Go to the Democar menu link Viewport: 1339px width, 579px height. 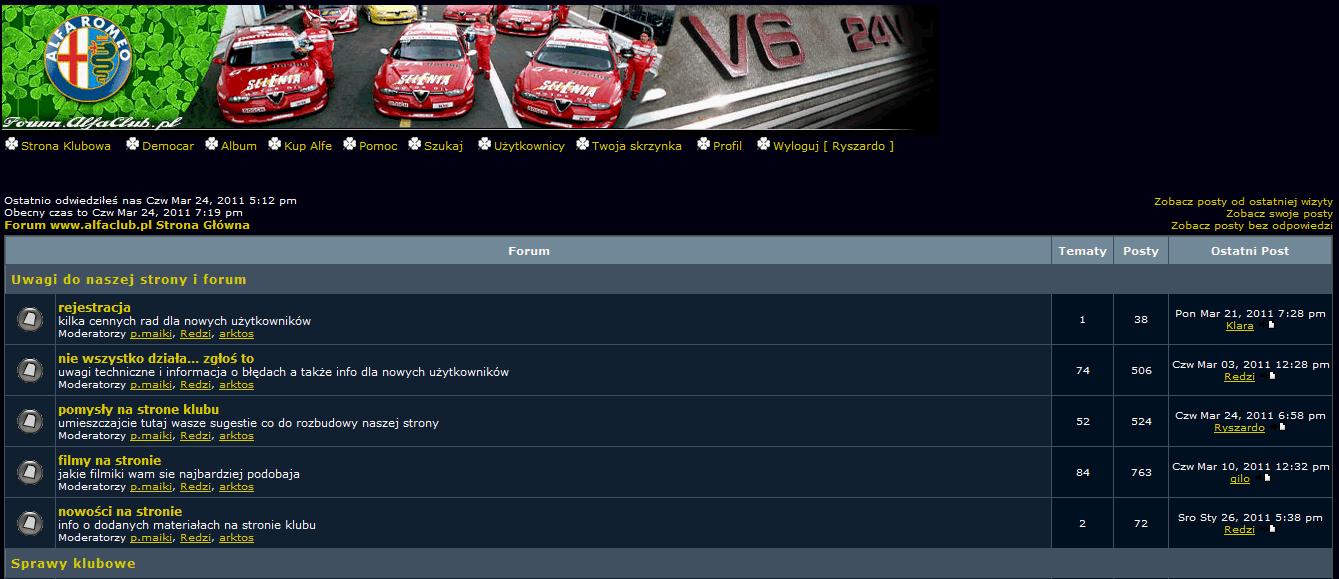pyautogui.click(x=169, y=146)
